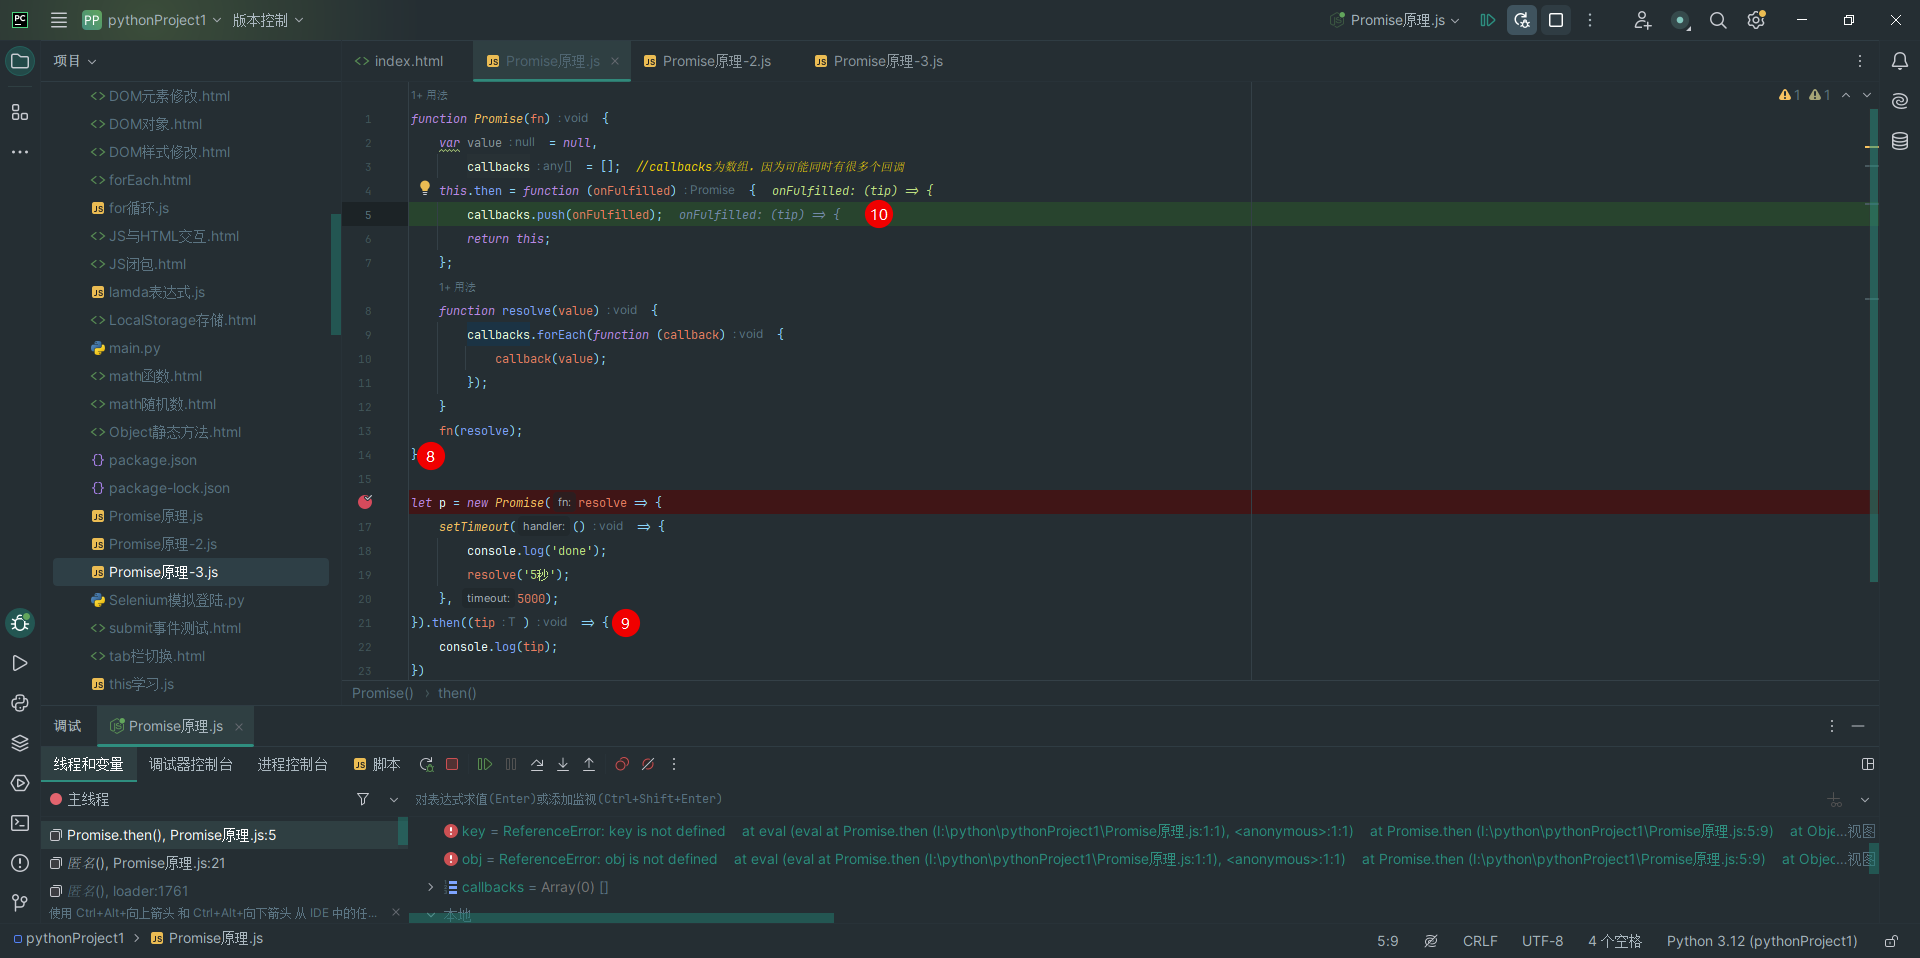The height and width of the screenshot is (958, 1920).
Task: Open the Notifications bell panel
Action: pyautogui.click(x=1900, y=61)
